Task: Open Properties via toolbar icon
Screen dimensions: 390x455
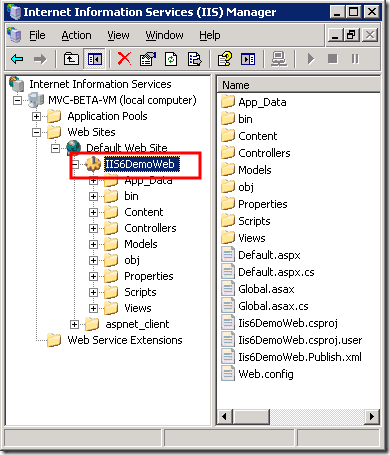Action: coord(147,59)
